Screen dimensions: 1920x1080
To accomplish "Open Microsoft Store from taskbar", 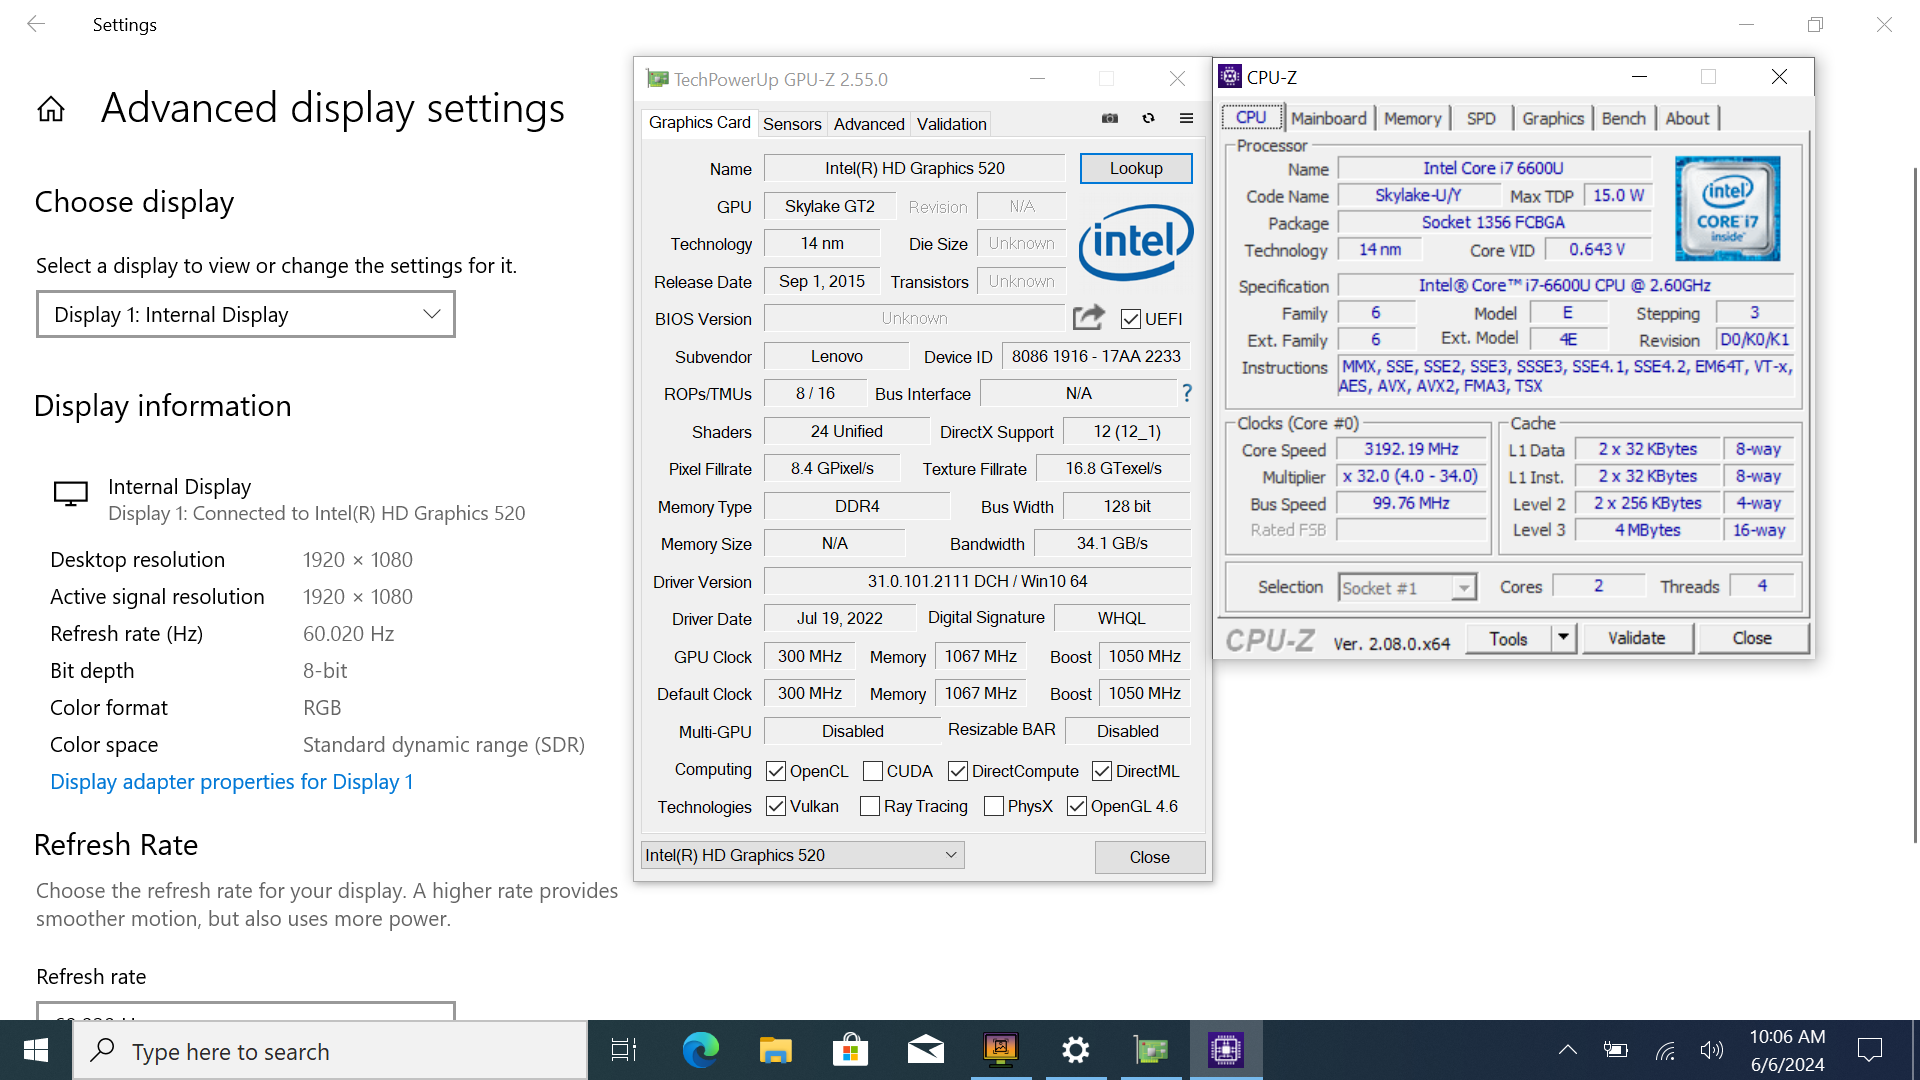I will 850,1050.
